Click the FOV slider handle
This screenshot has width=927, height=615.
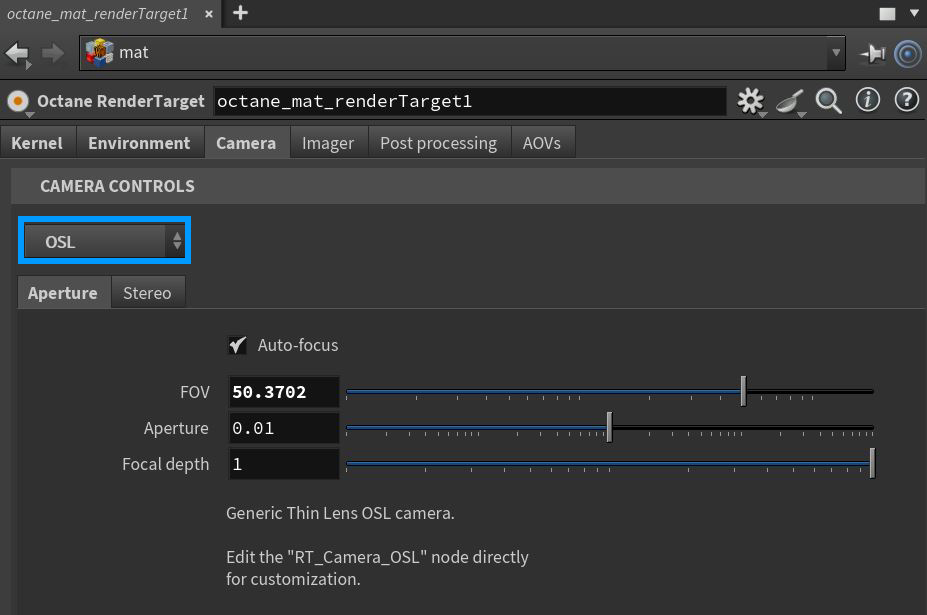pyautogui.click(x=743, y=391)
